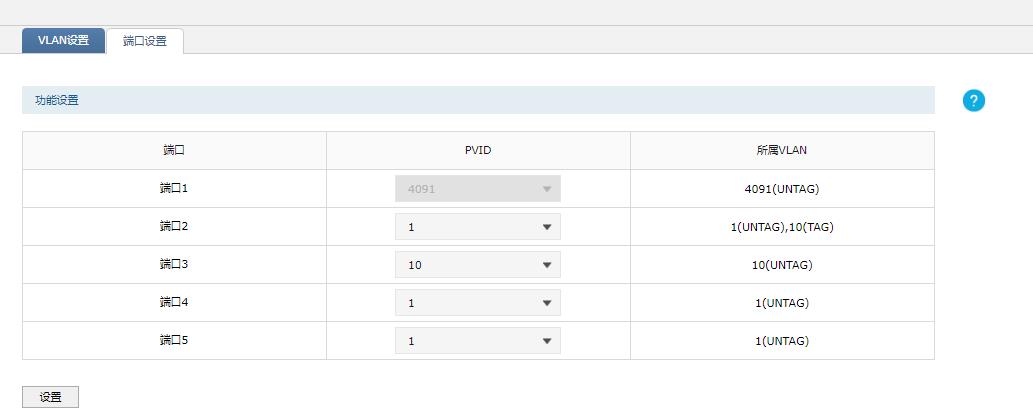This screenshot has height=415, width=1033.
Task: Click the 功能设置 section header
Action: [57, 101]
